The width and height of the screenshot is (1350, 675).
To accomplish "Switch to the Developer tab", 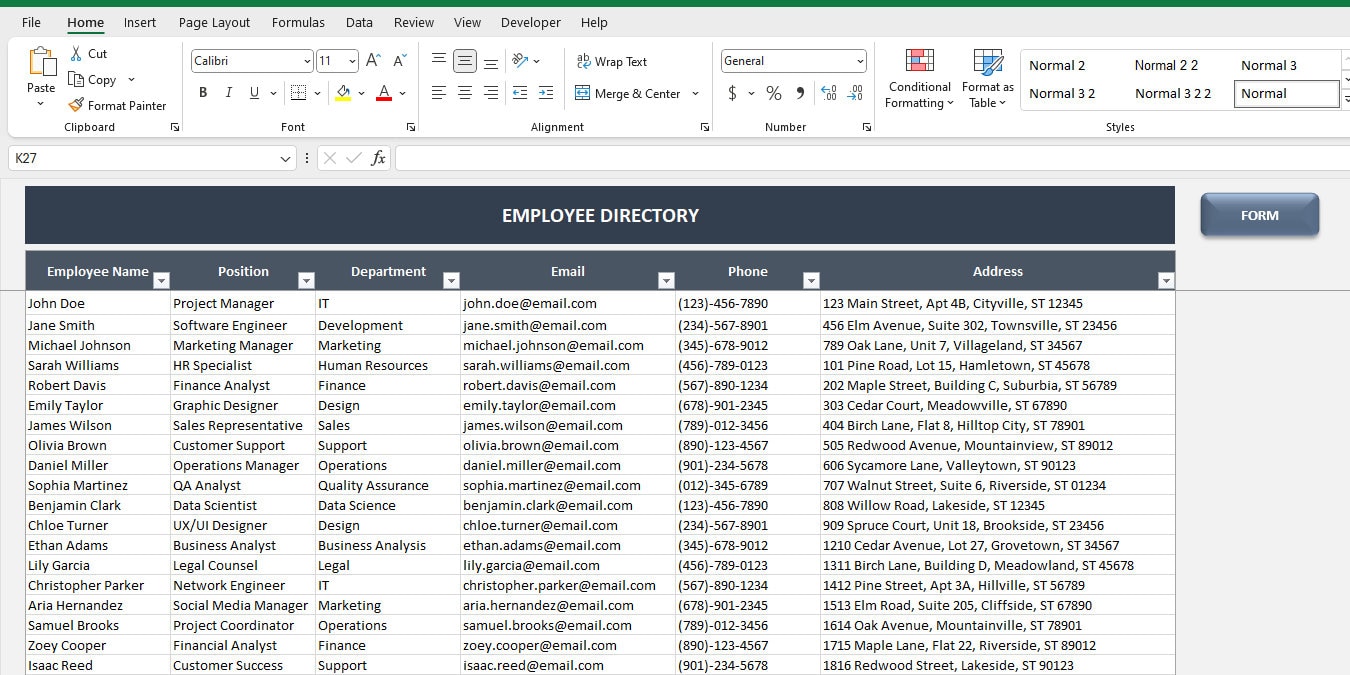I will tap(531, 22).
